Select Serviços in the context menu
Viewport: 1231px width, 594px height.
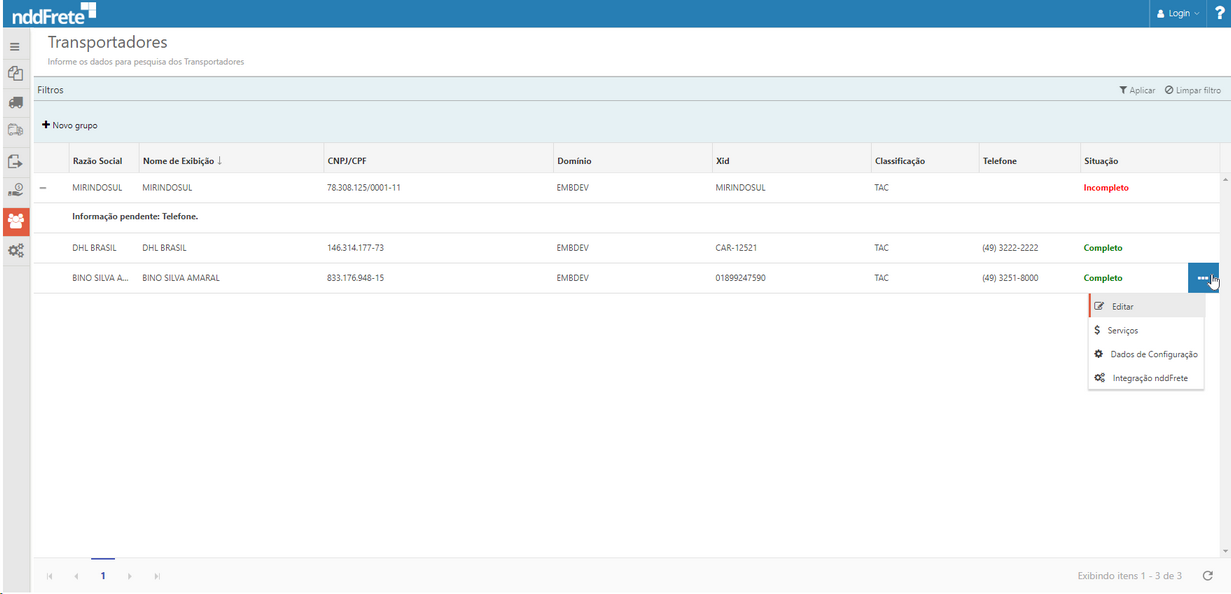point(1122,330)
